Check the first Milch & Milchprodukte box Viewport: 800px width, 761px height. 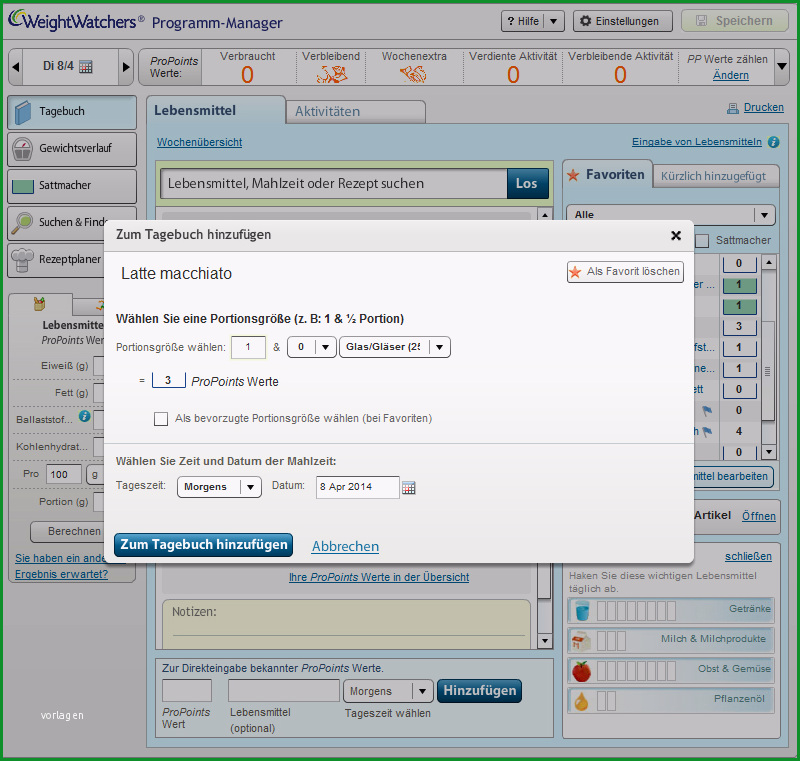602,641
